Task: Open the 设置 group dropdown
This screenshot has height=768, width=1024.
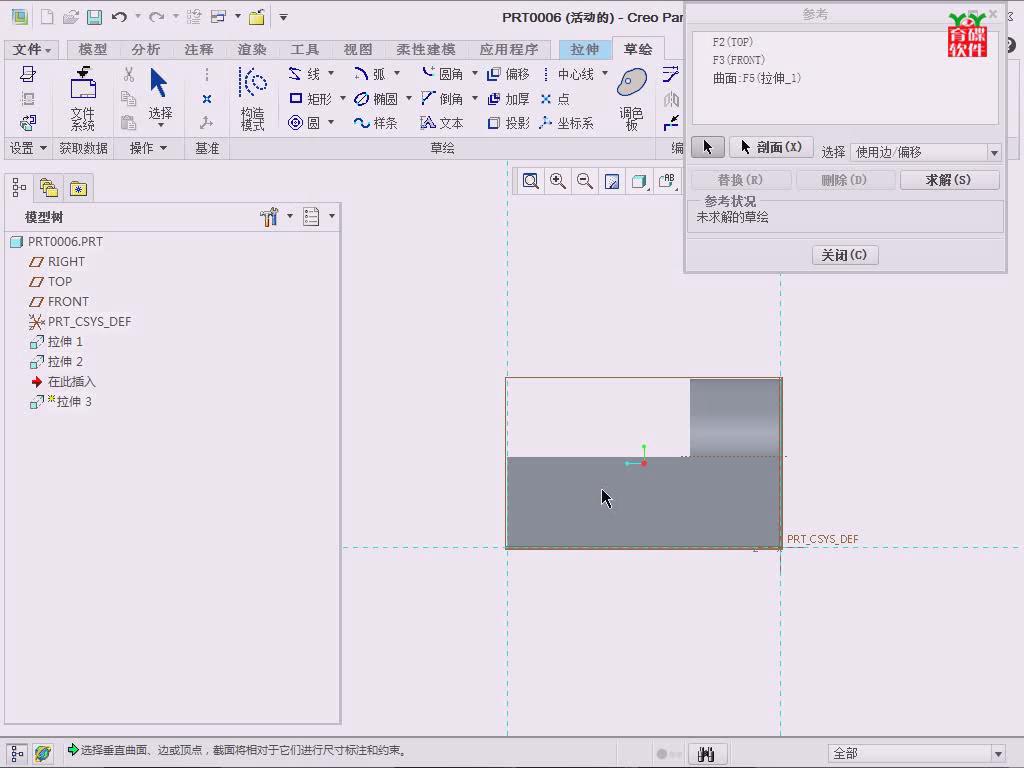Action: [x=28, y=148]
